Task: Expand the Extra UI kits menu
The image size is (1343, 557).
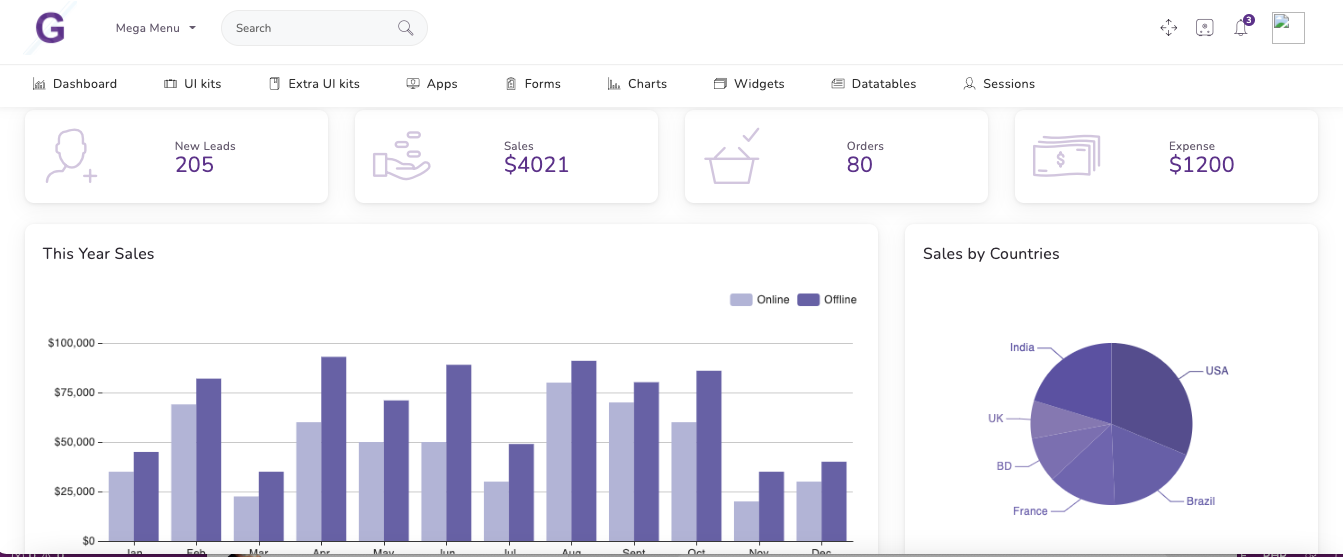Action: pos(314,84)
